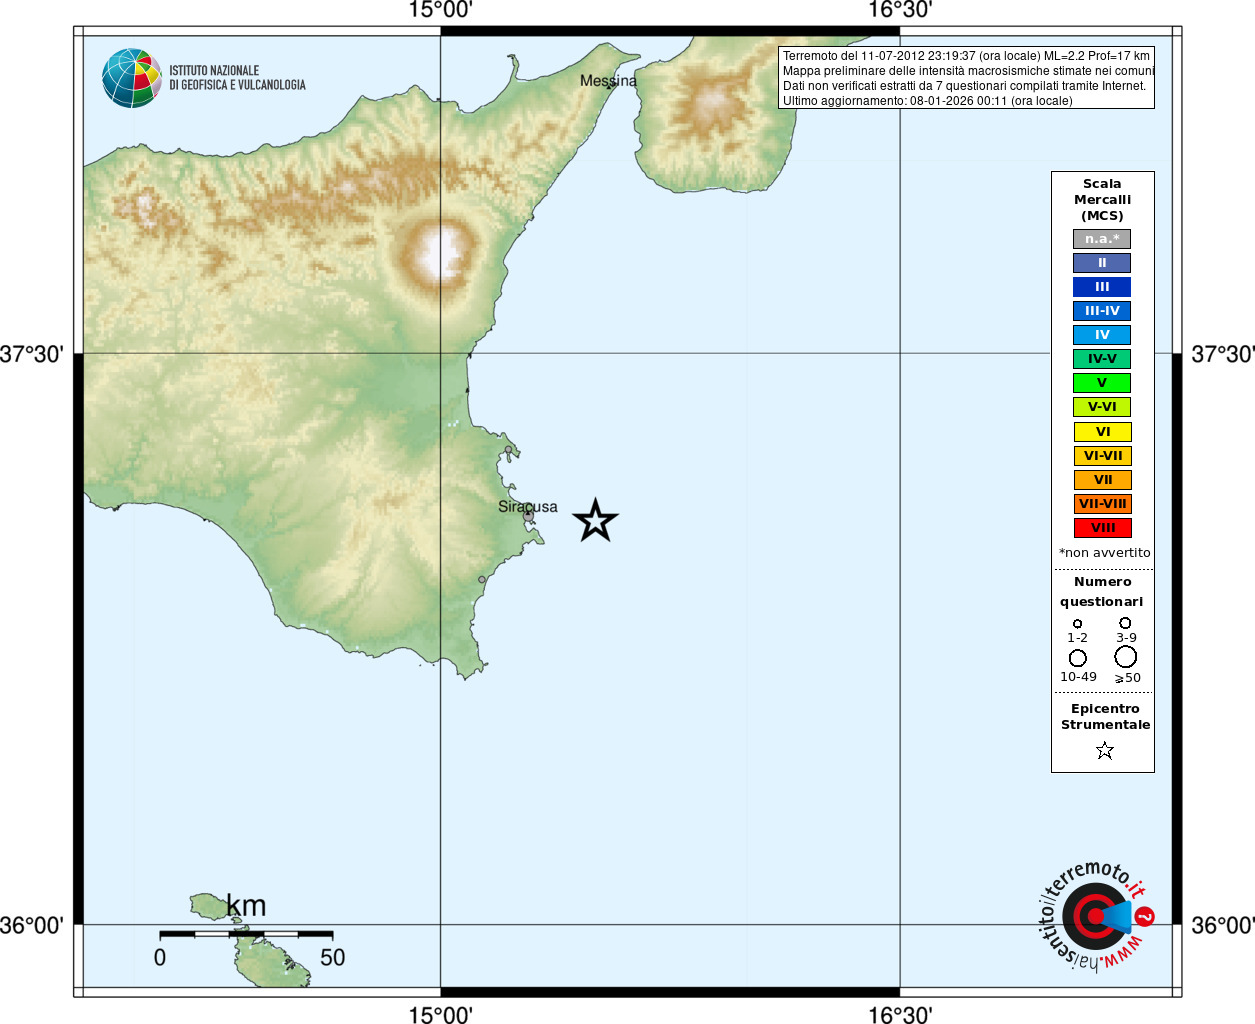The width and height of the screenshot is (1255, 1024).
Task: Select the 10-49 questionnaires circle in legend
Action: 1077,658
